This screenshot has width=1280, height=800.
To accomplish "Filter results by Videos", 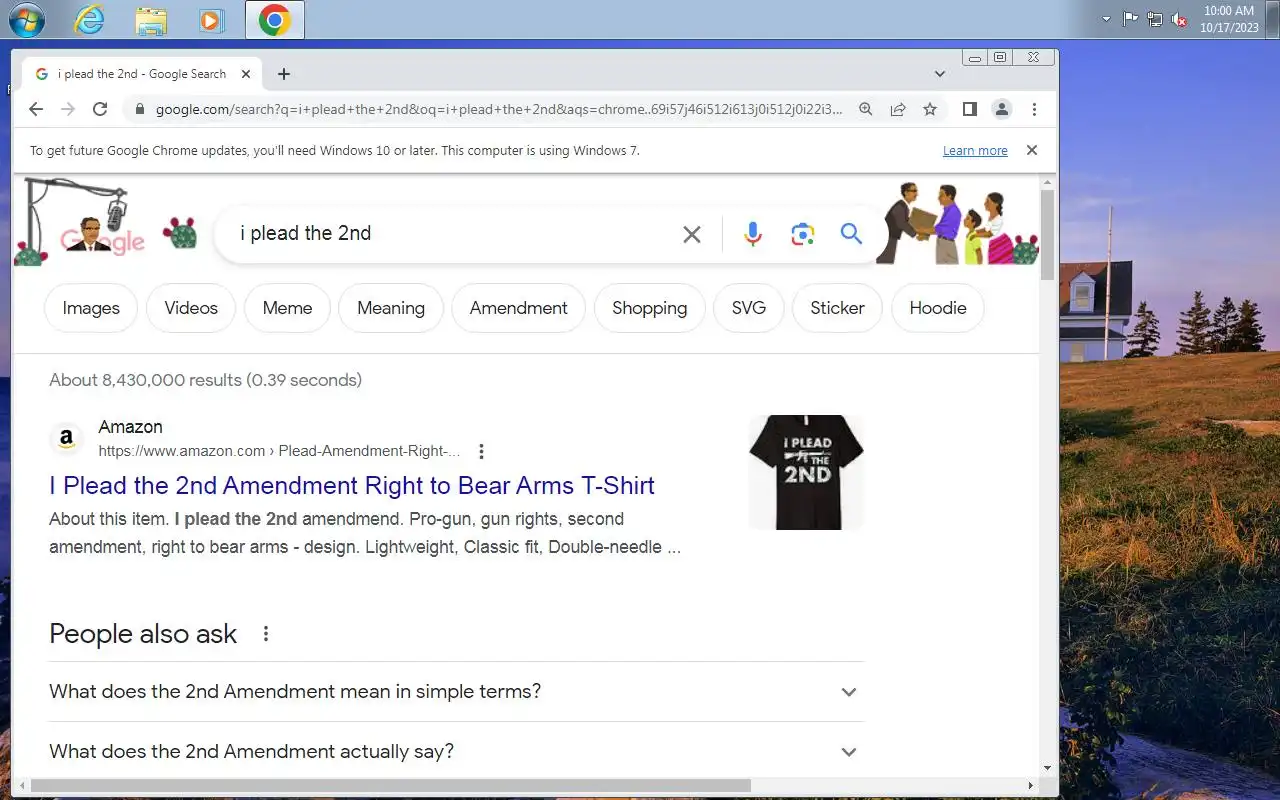I will 191,308.
